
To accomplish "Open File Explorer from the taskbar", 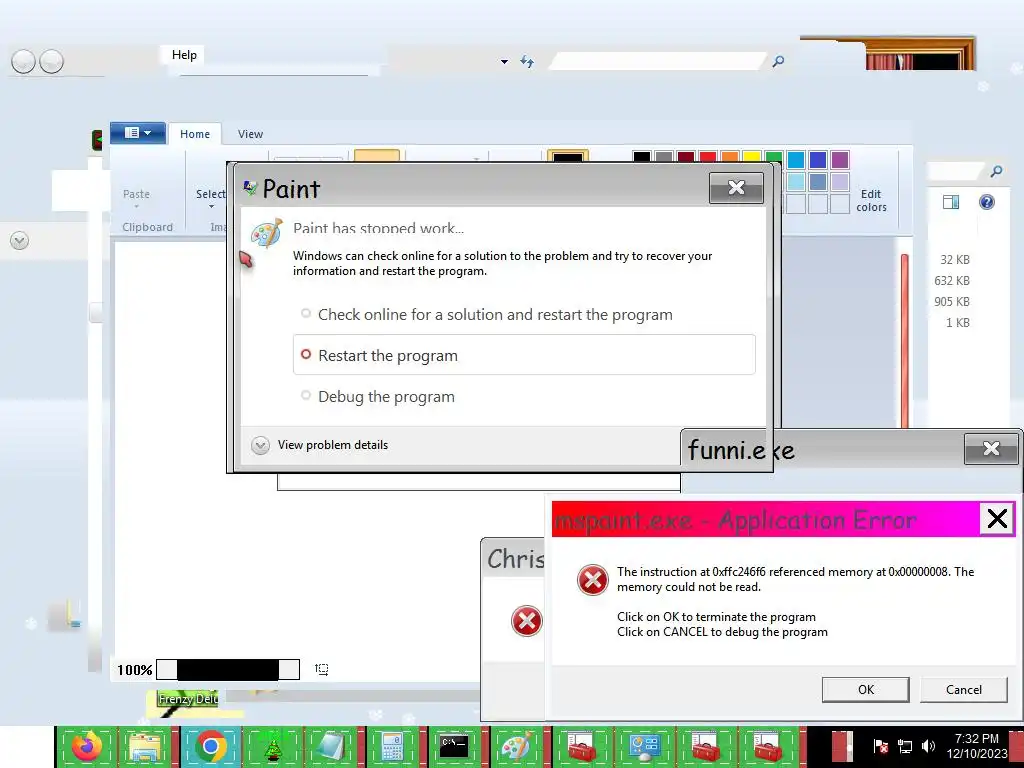I will 145,747.
